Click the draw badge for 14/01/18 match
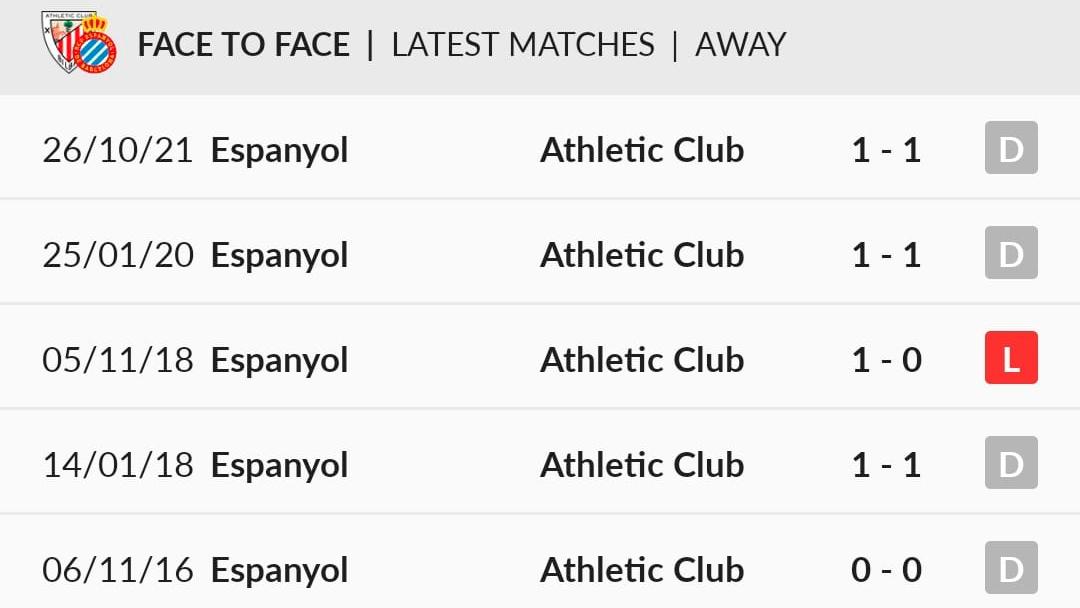The height and width of the screenshot is (608, 1080). pos(1011,463)
